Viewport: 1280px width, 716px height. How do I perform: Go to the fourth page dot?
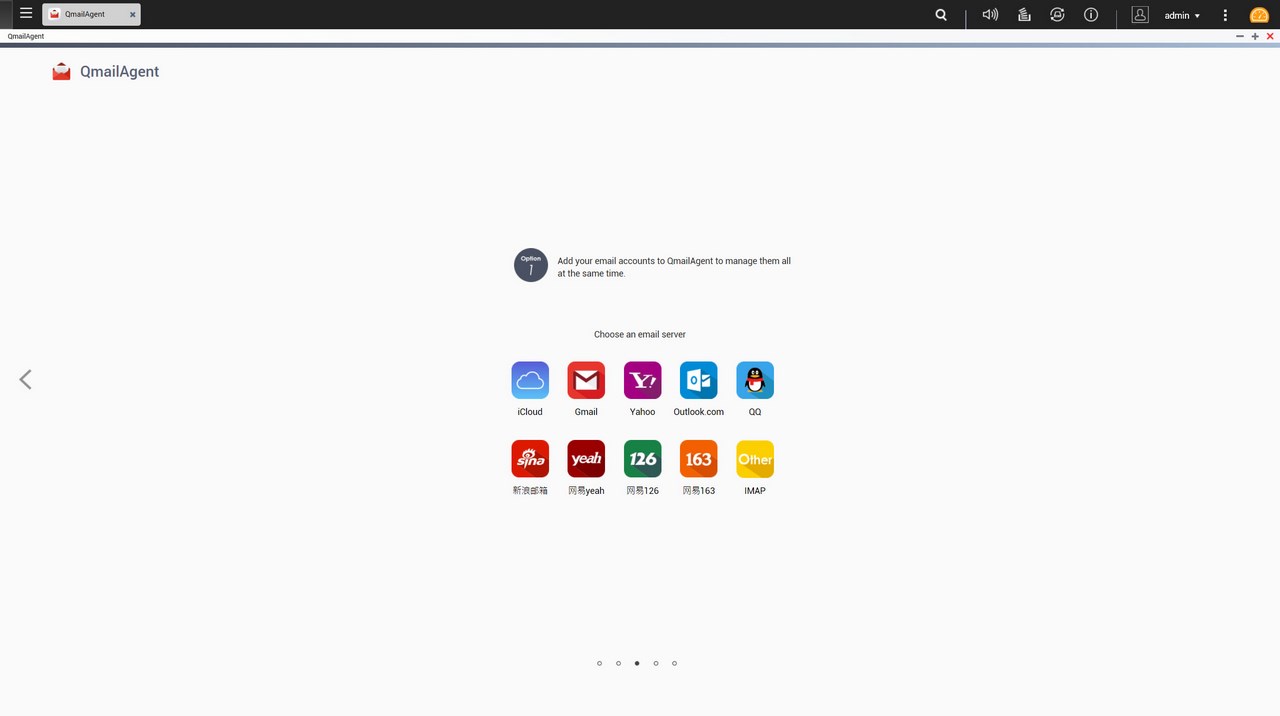pos(656,663)
